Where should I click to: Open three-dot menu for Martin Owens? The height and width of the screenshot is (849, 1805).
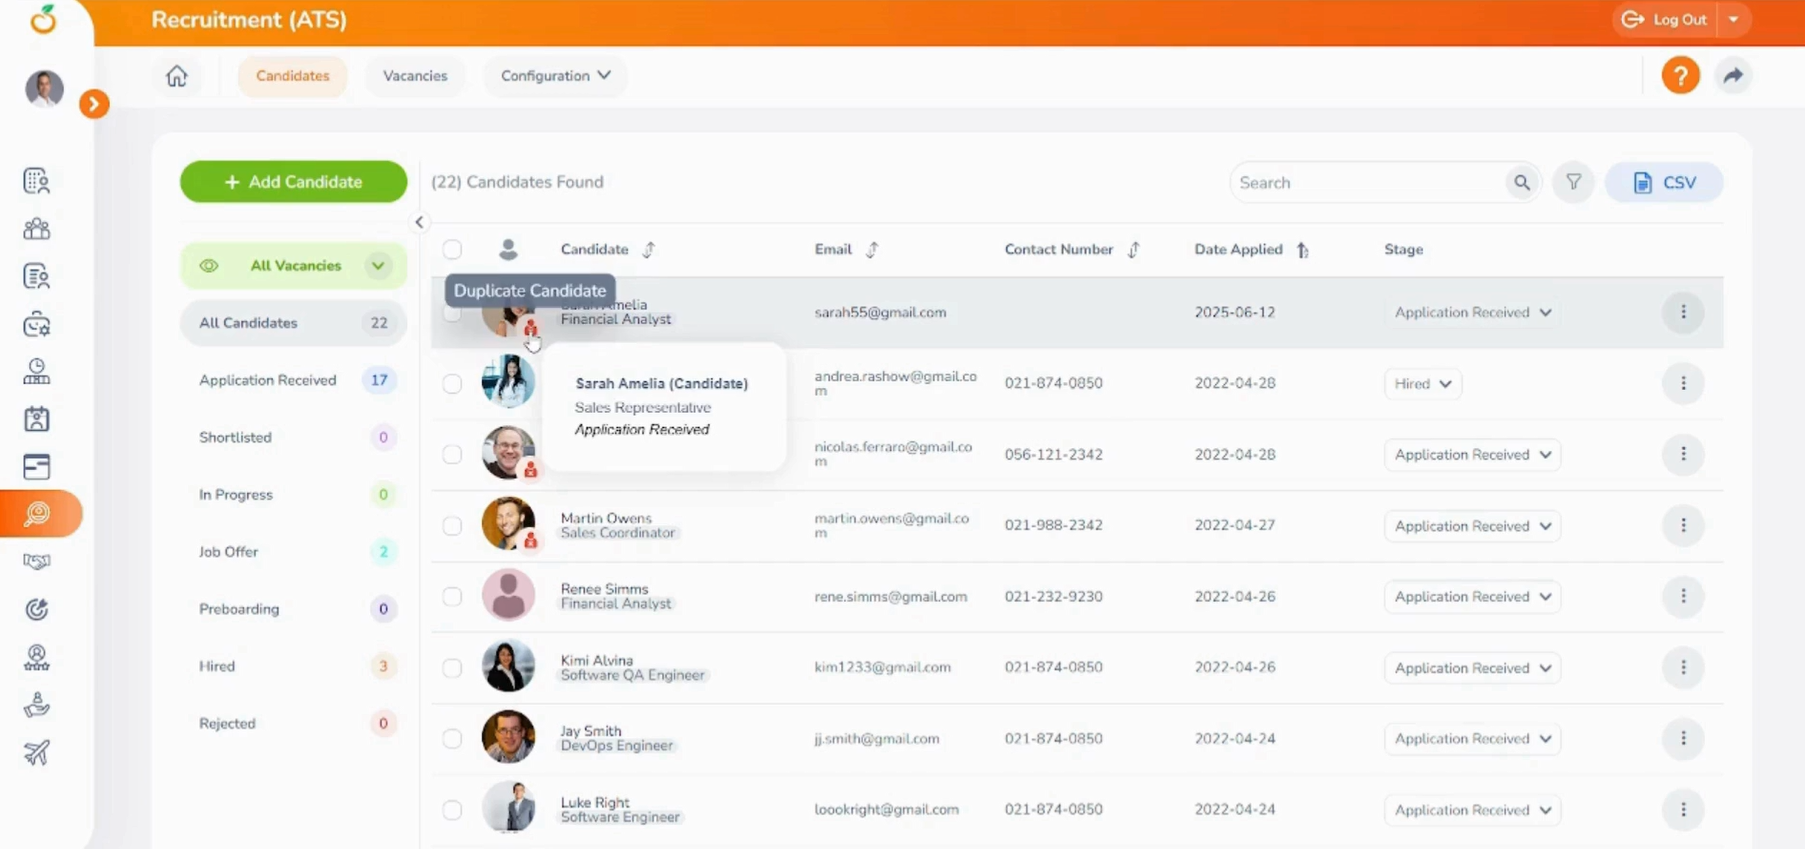point(1682,525)
